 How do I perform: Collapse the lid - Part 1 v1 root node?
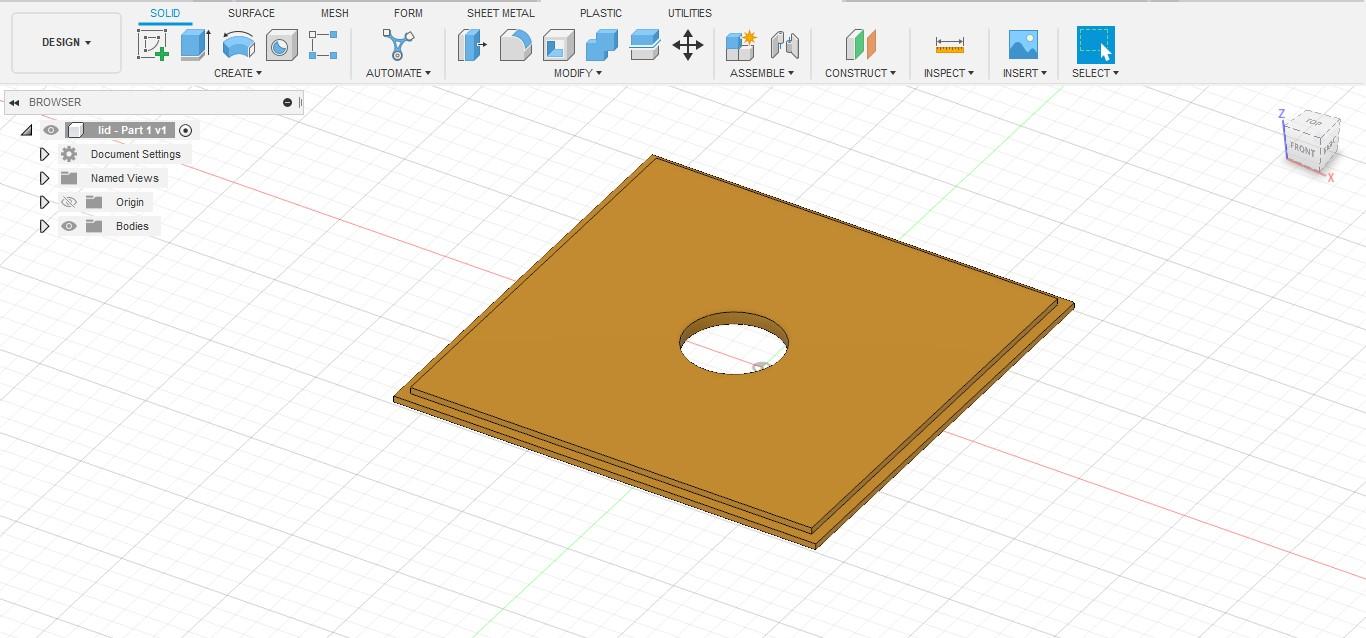tap(27, 130)
